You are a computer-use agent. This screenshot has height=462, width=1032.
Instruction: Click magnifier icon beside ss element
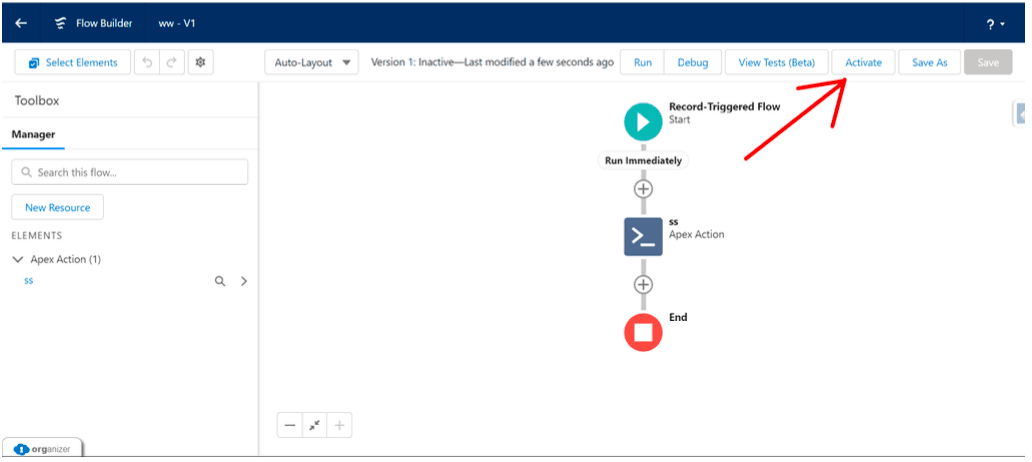pyautogui.click(x=220, y=281)
